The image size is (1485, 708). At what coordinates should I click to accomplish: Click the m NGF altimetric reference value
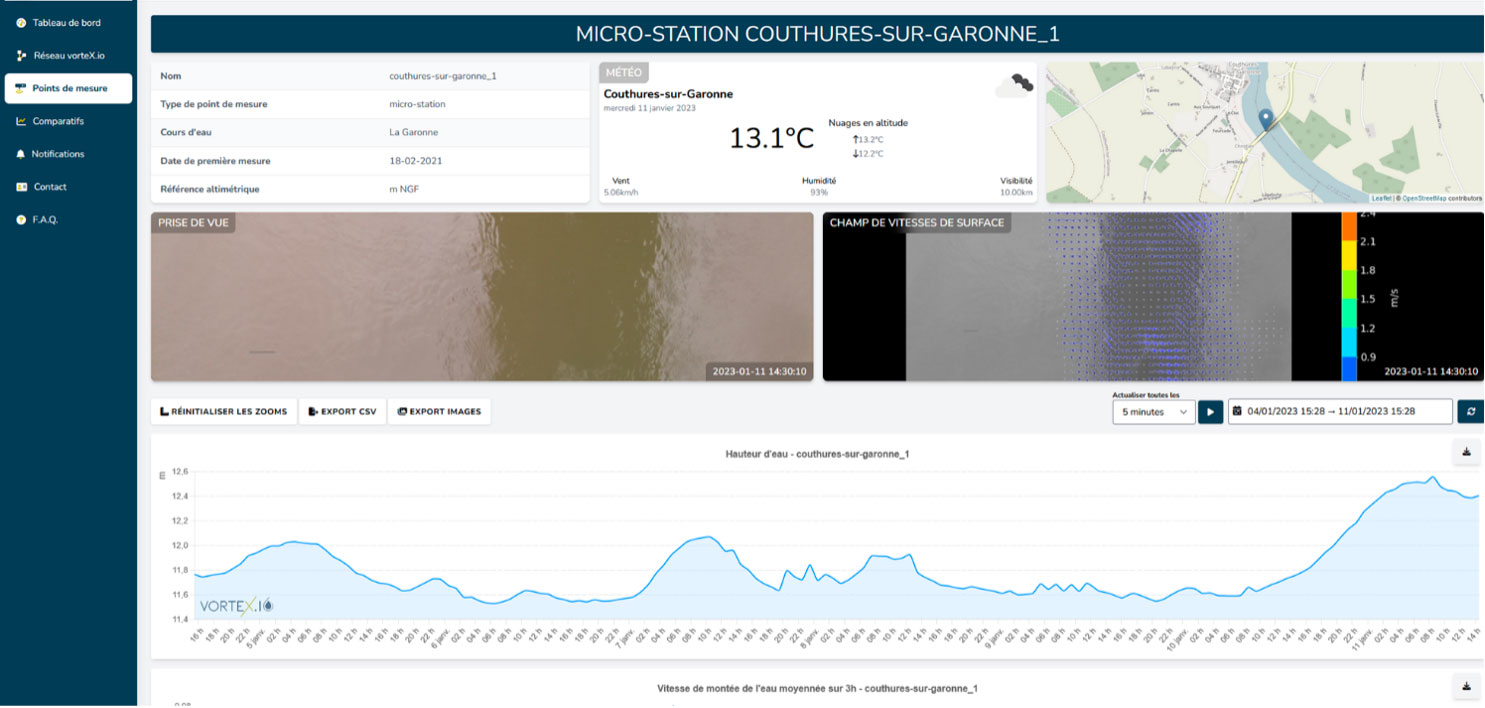coord(405,189)
